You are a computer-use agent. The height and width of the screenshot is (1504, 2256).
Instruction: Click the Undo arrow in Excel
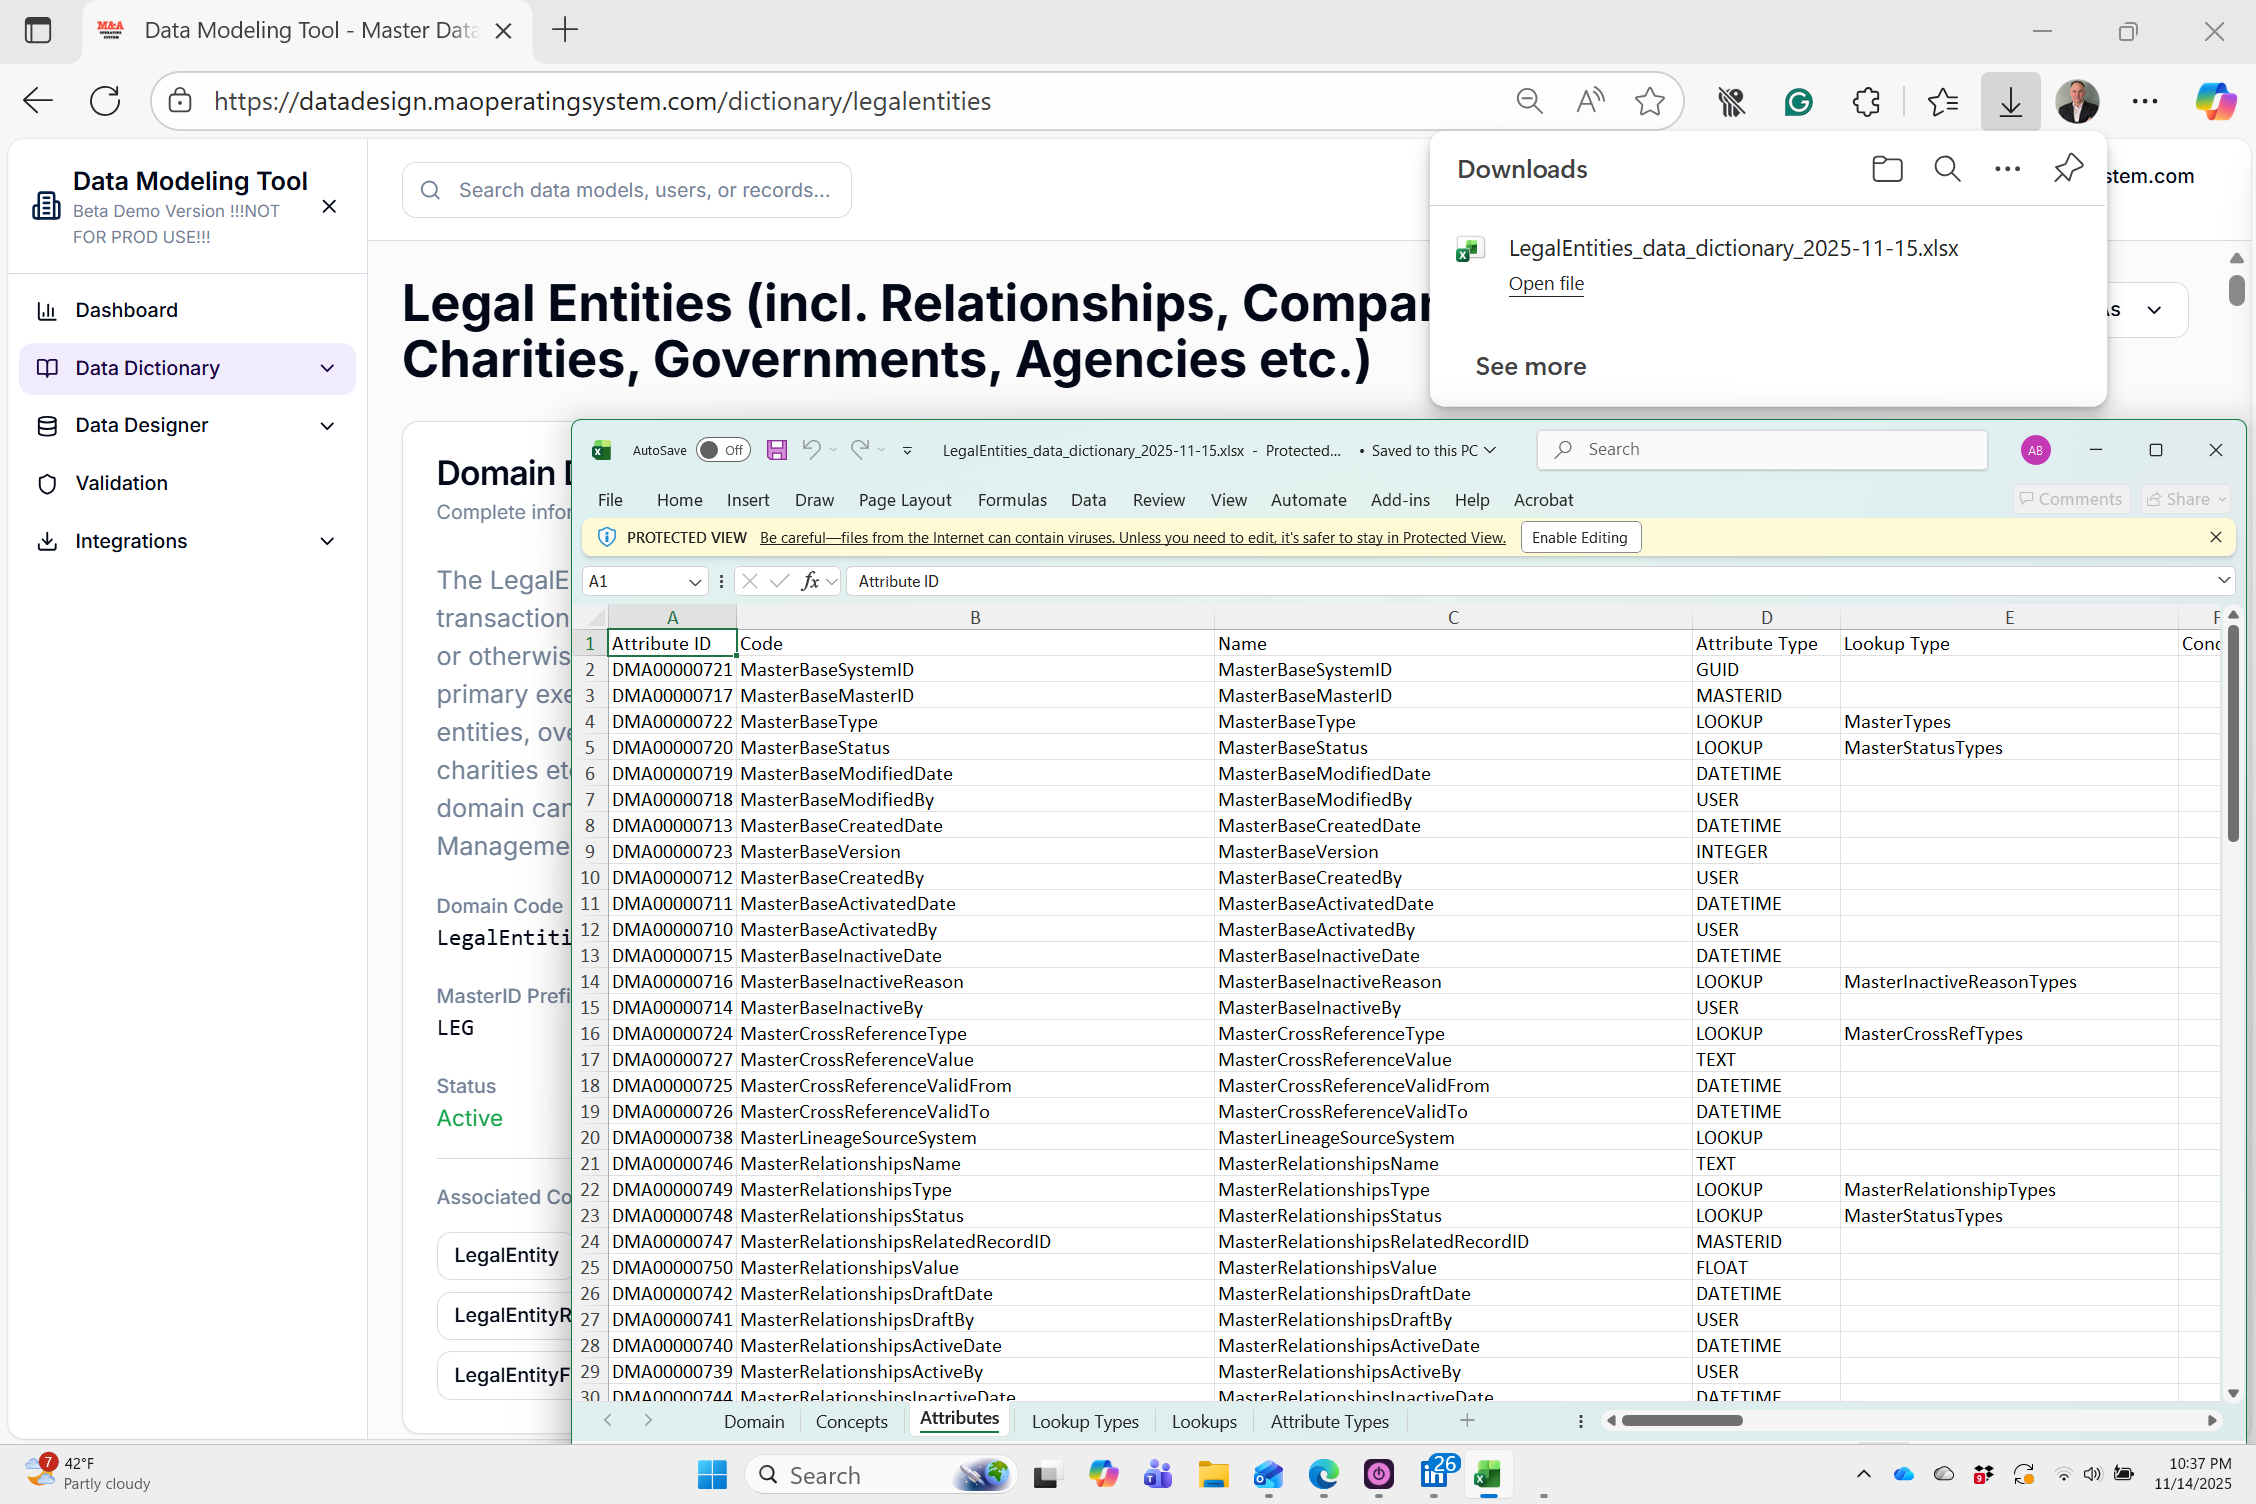pyautogui.click(x=811, y=450)
